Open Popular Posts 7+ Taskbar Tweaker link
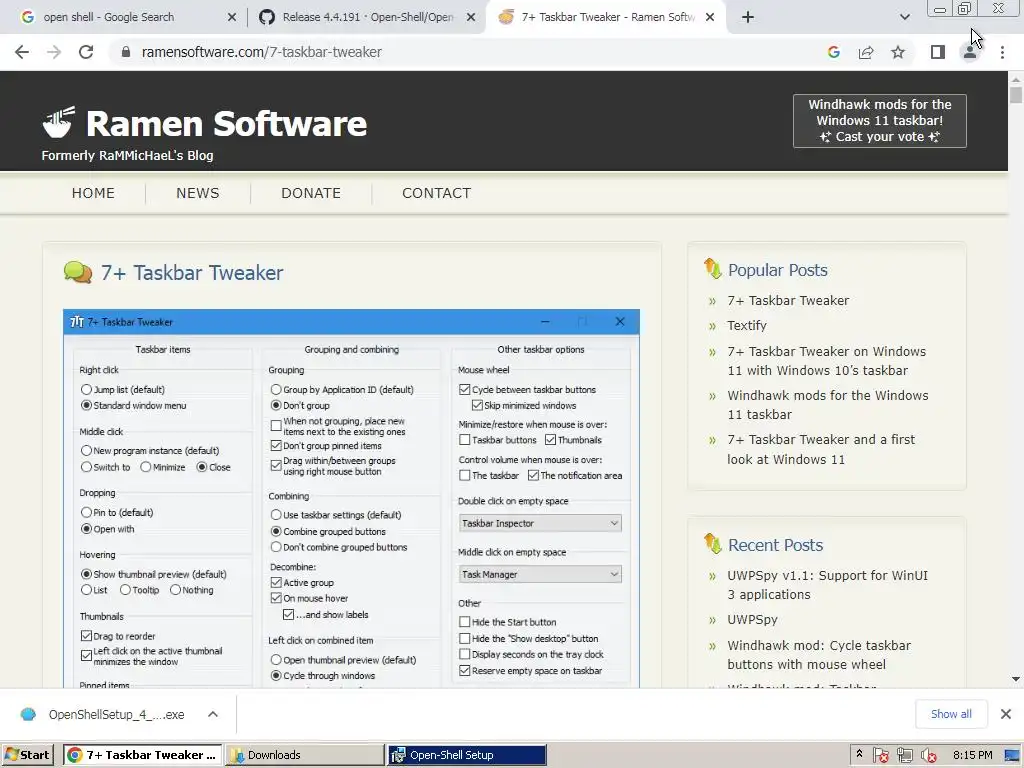This screenshot has width=1024, height=768. click(x=788, y=300)
